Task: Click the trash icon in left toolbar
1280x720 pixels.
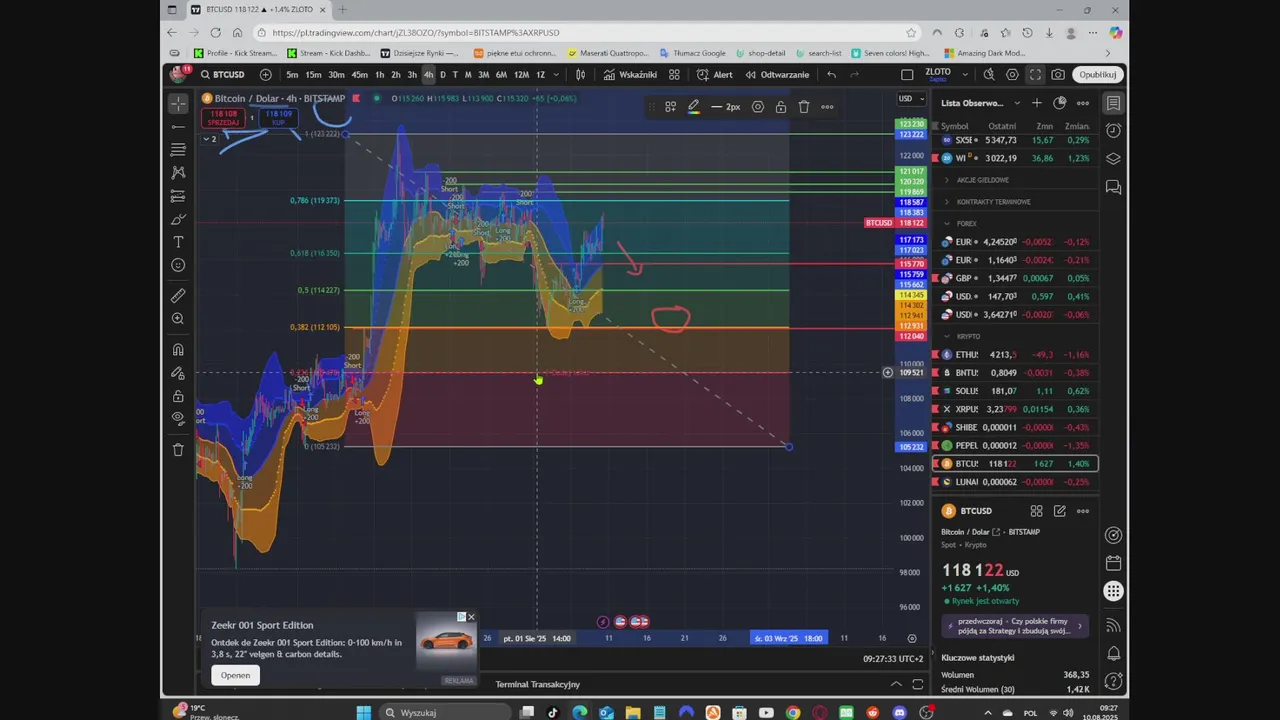Action: pos(178,450)
